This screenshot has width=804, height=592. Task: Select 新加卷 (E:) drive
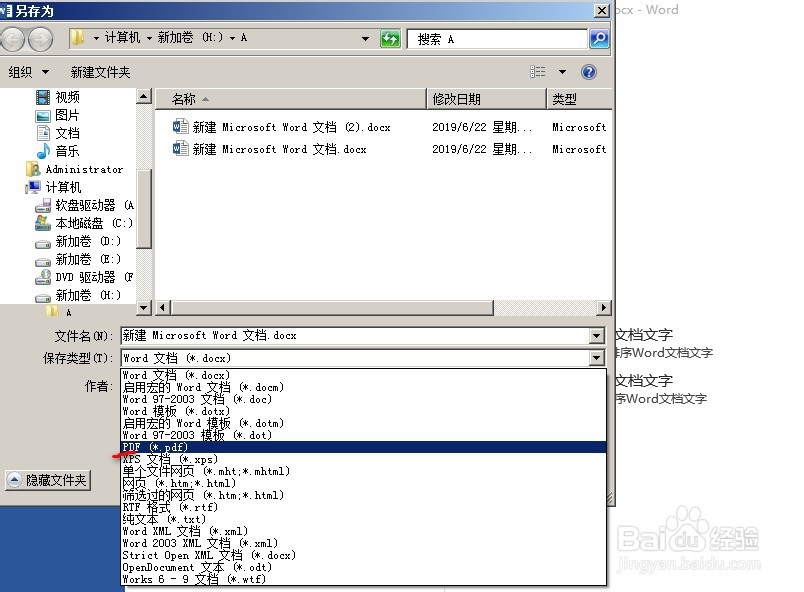78,259
